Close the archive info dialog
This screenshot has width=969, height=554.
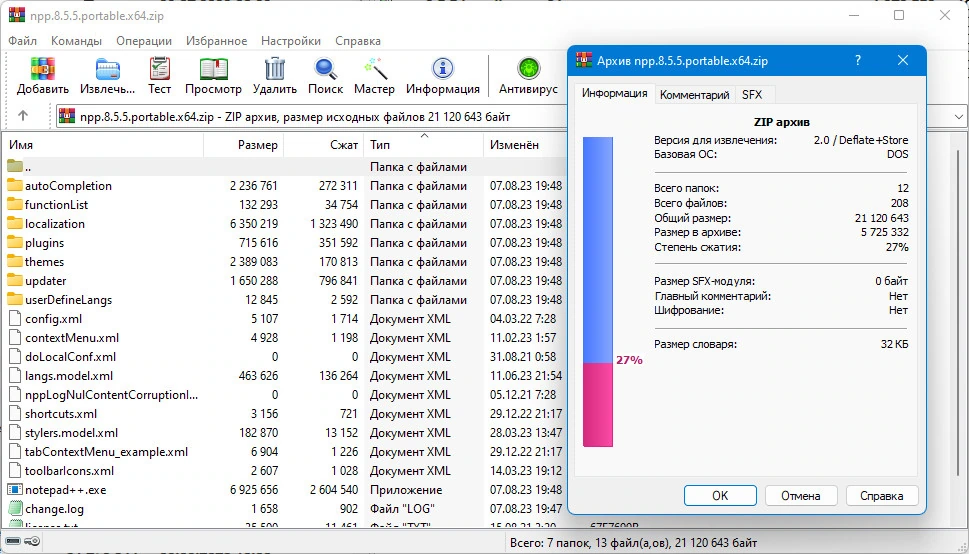tap(903, 61)
